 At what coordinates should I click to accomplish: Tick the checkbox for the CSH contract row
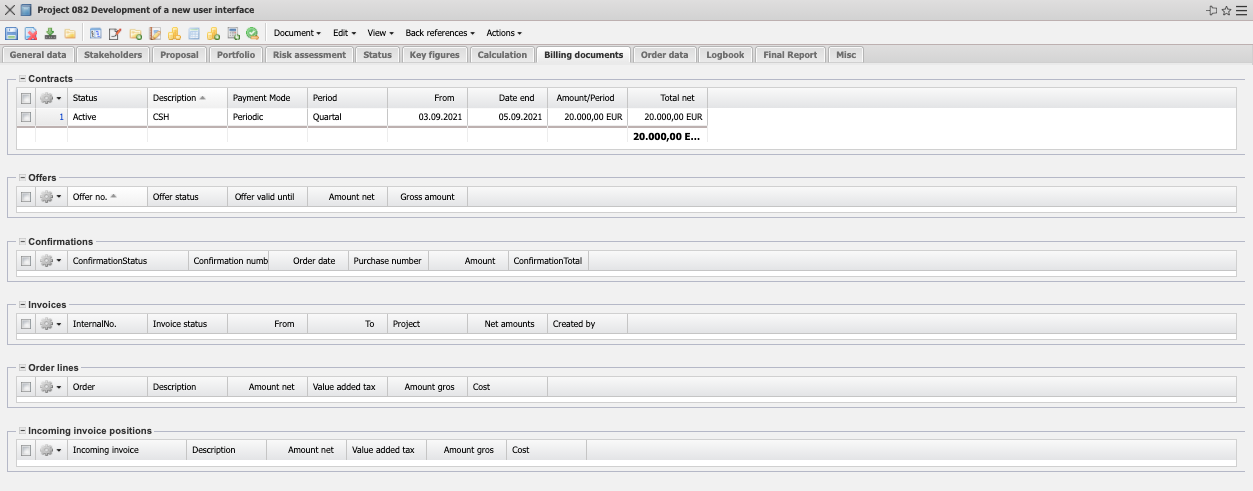pyautogui.click(x=26, y=117)
